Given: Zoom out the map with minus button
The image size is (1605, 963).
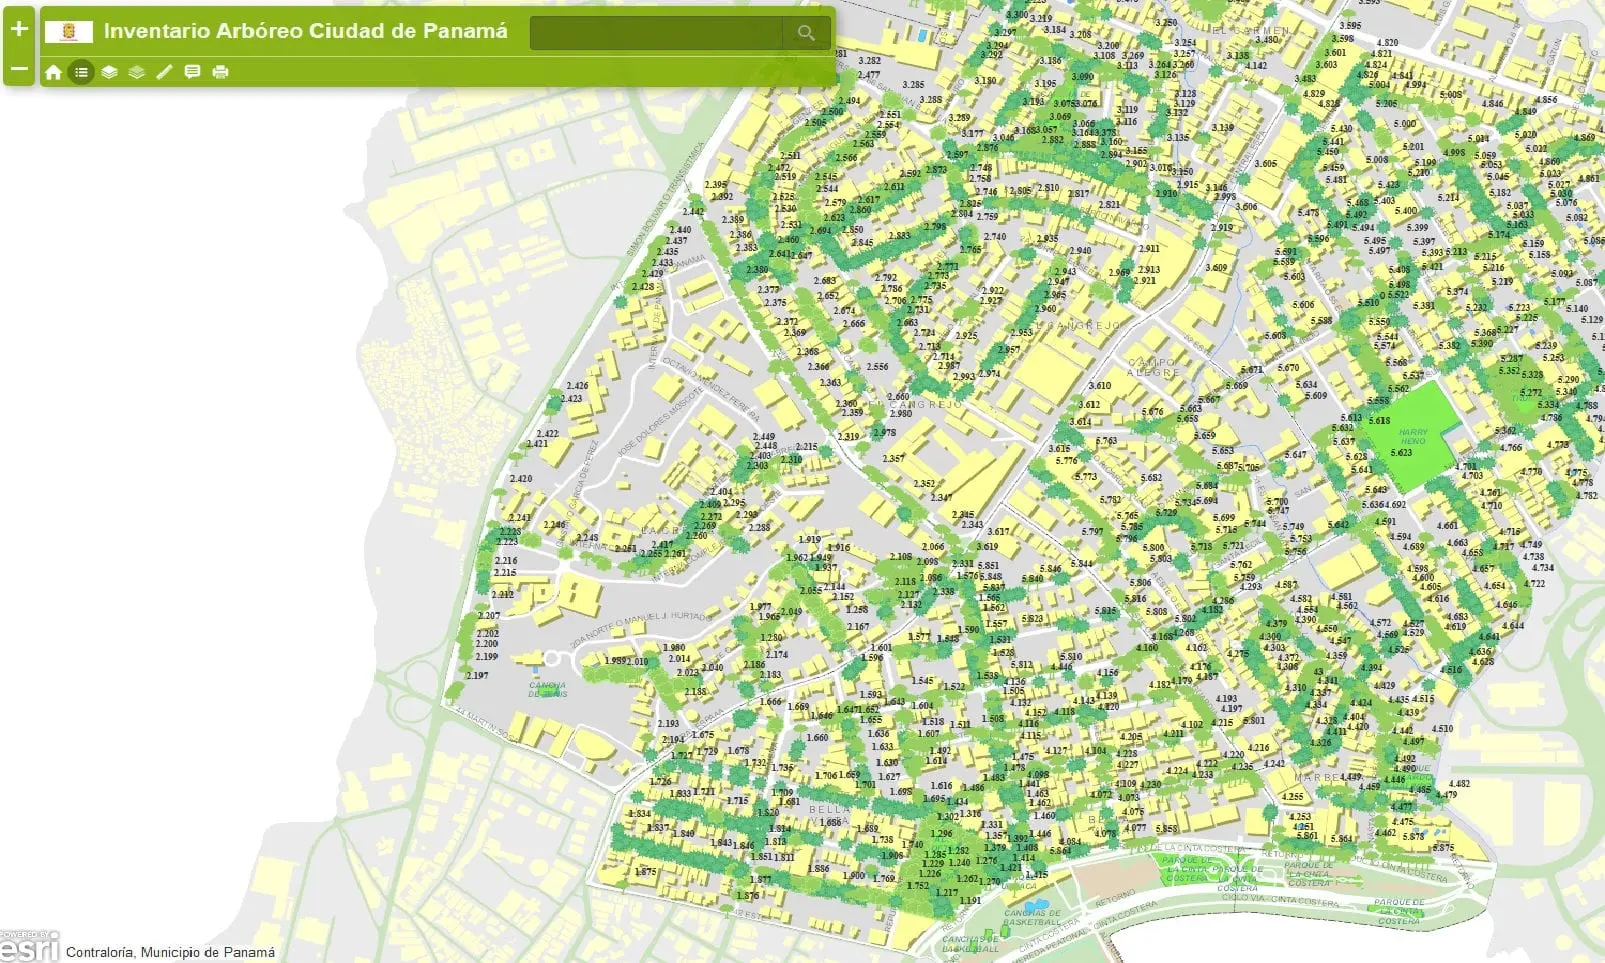Looking at the screenshot, I should point(19,68).
